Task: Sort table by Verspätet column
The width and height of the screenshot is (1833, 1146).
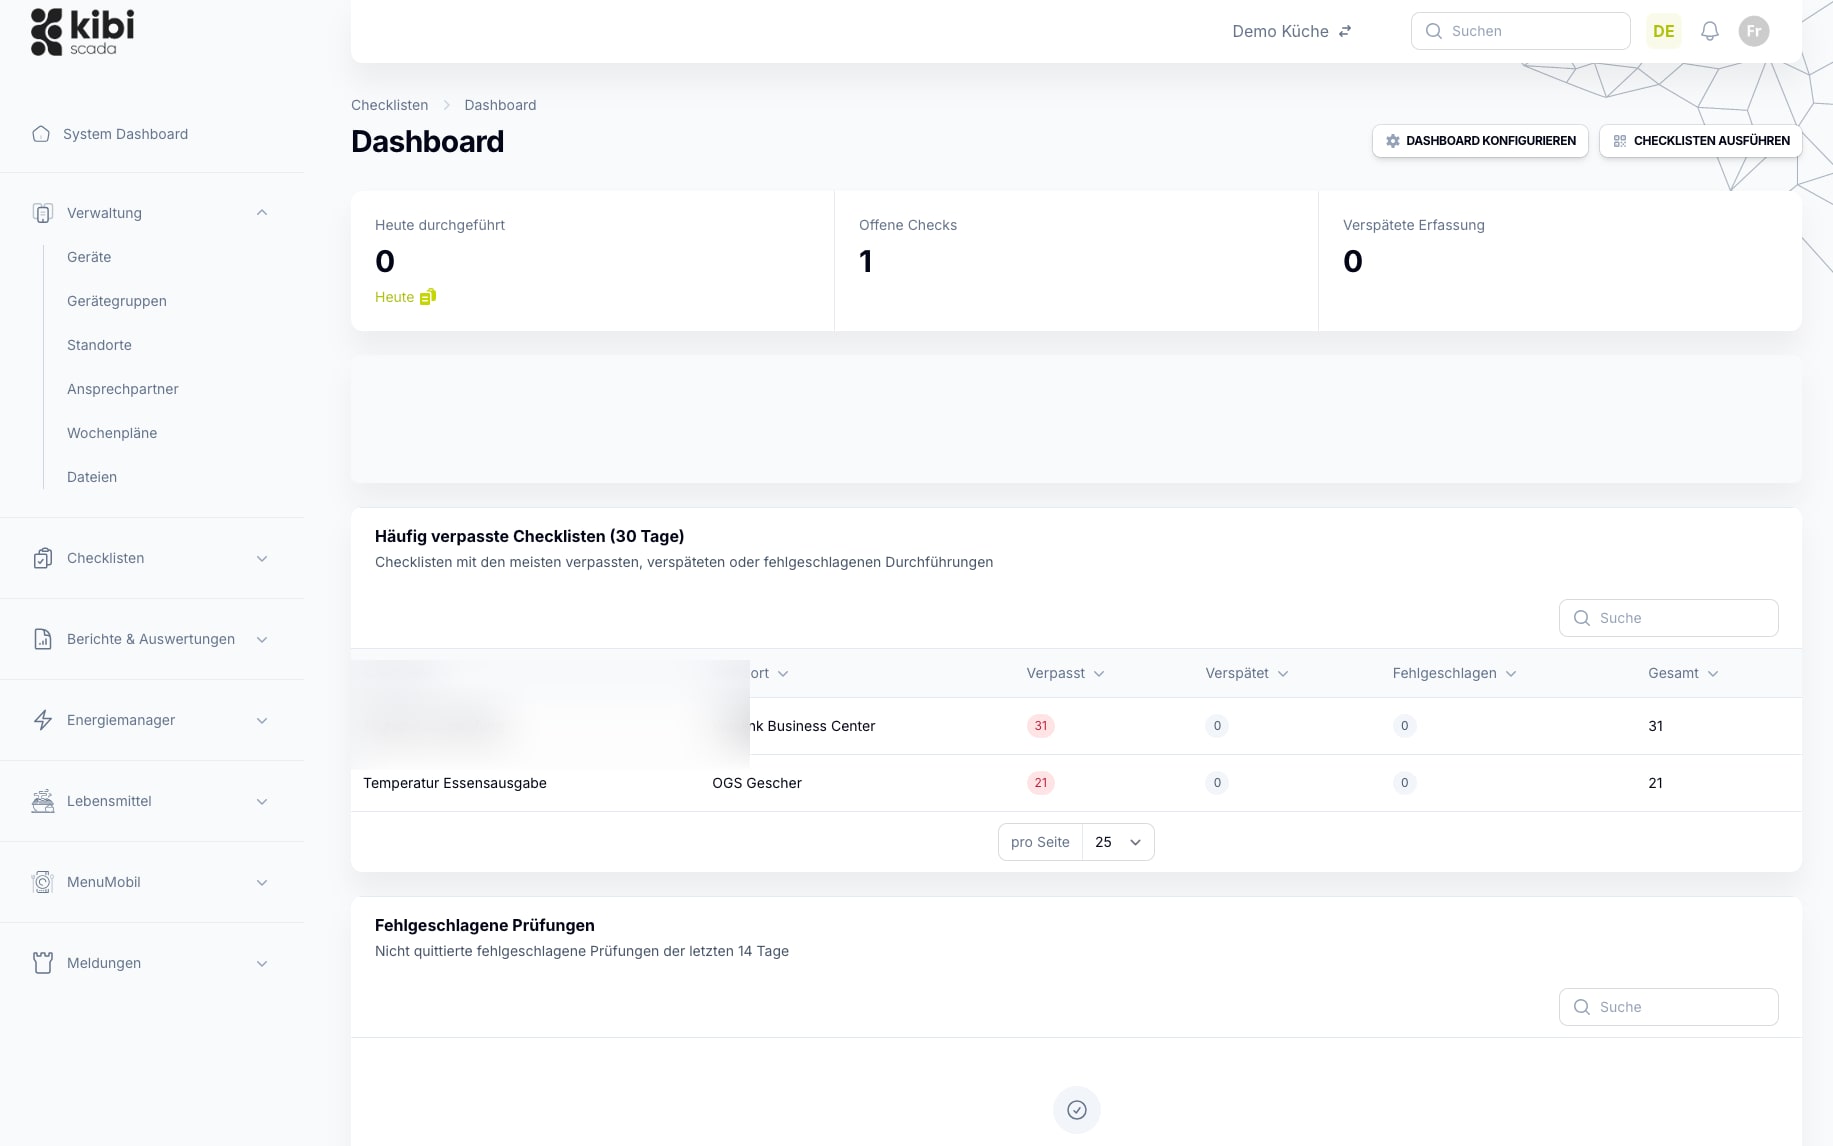Action: coord(1247,673)
